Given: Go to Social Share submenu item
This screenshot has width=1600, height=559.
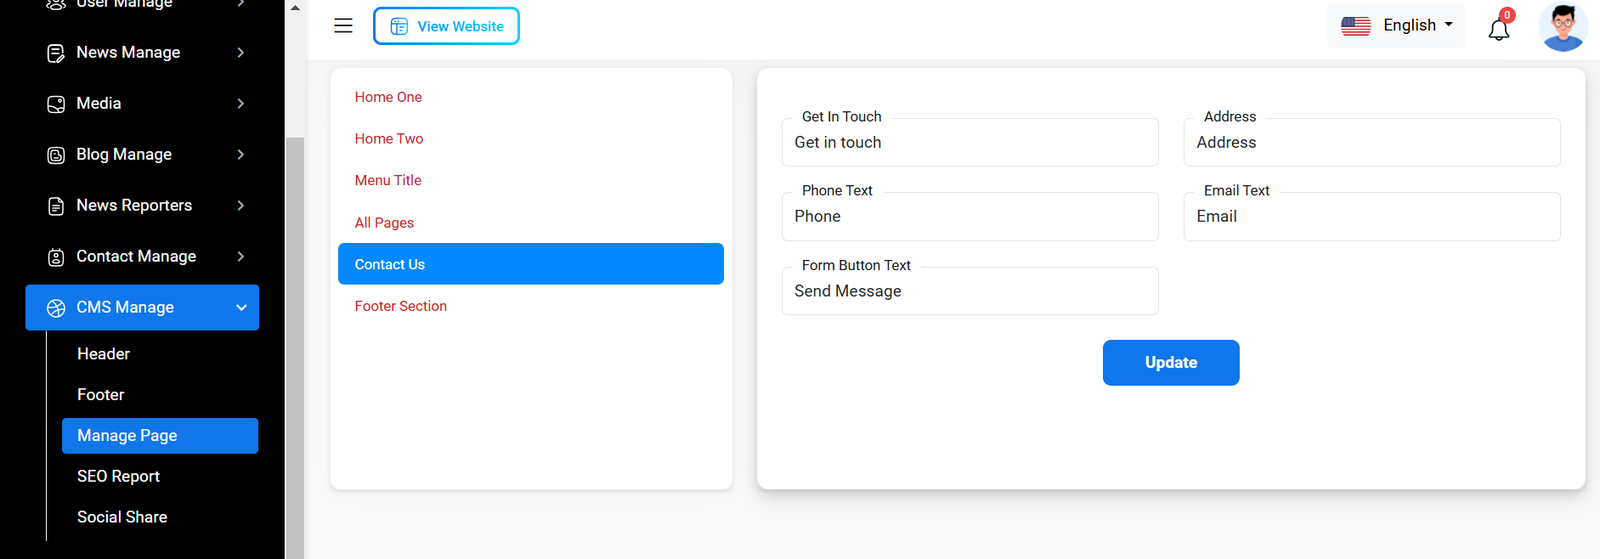Looking at the screenshot, I should click(x=122, y=517).
